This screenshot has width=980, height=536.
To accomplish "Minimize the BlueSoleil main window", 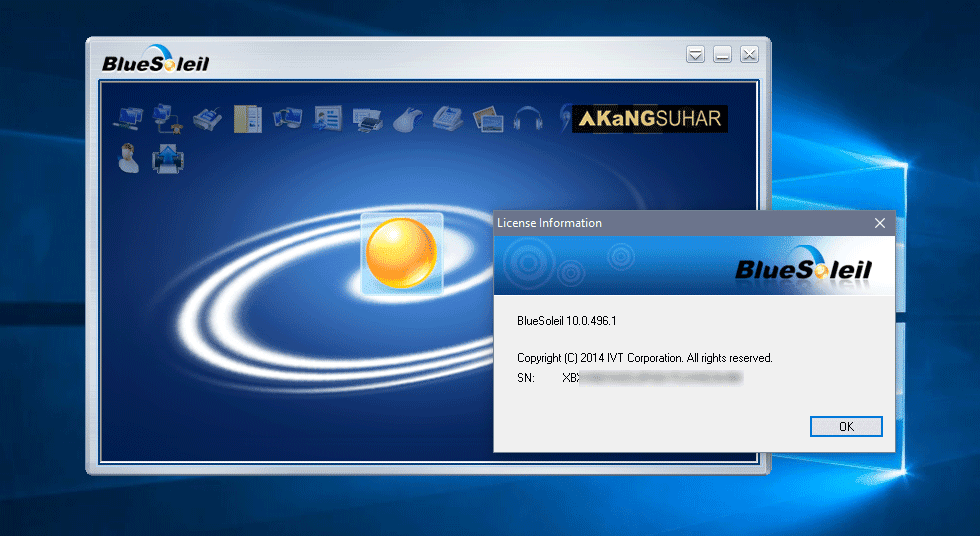I will pyautogui.click(x=722, y=54).
